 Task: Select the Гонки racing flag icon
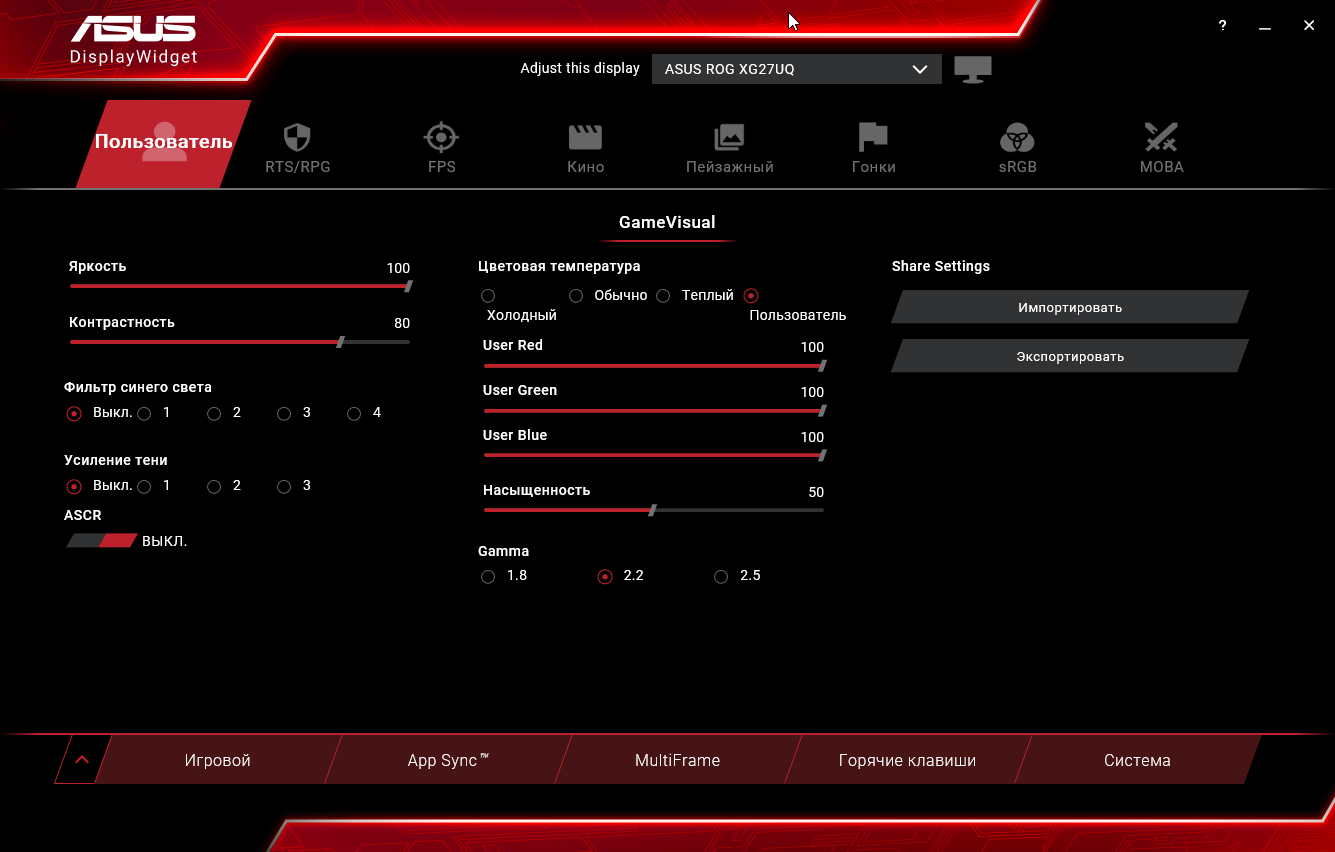pyautogui.click(x=873, y=137)
